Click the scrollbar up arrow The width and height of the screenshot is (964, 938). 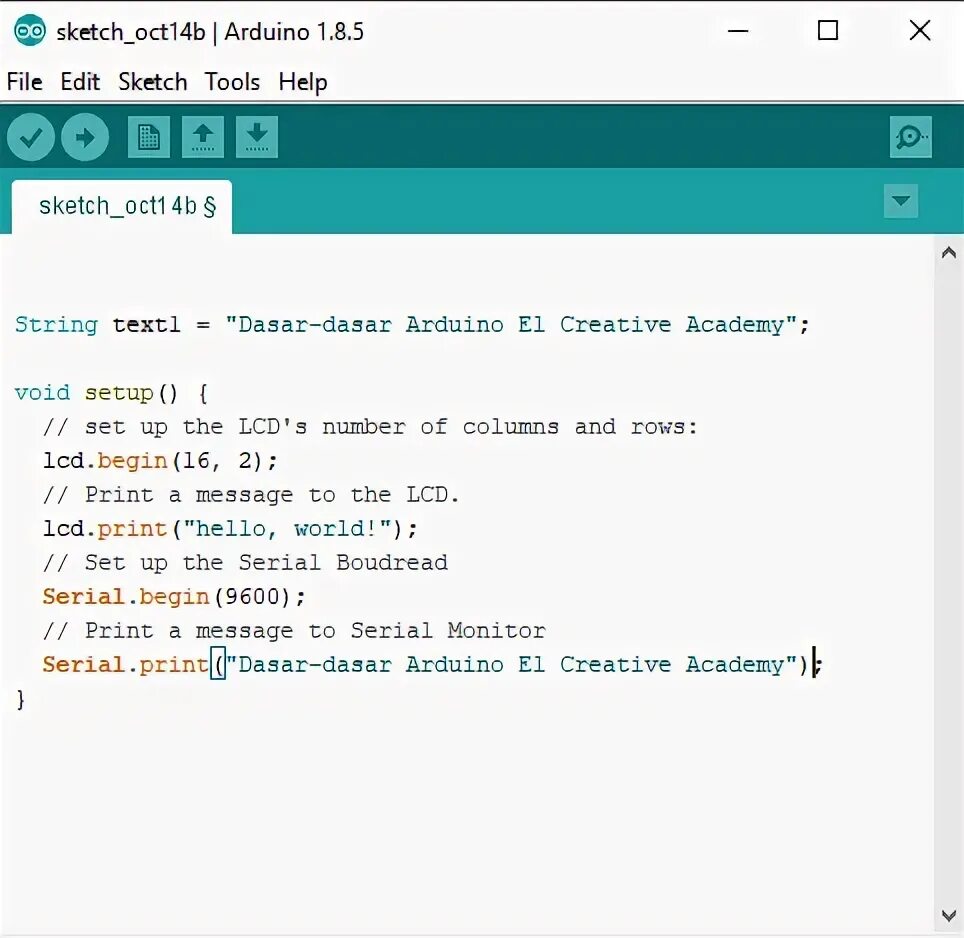tap(949, 253)
